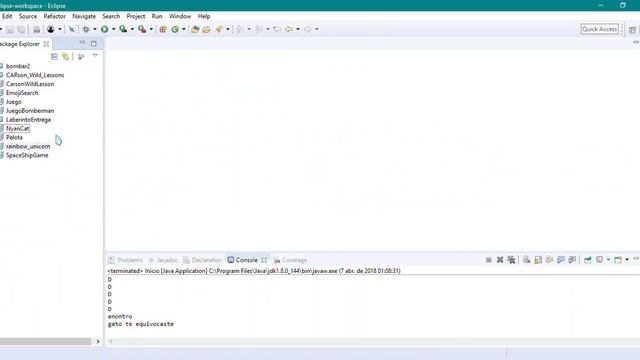This screenshot has width=640, height=360.
Task: Minimize the Package Explorer view
Action: pyautogui.click(x=82, y=43)
